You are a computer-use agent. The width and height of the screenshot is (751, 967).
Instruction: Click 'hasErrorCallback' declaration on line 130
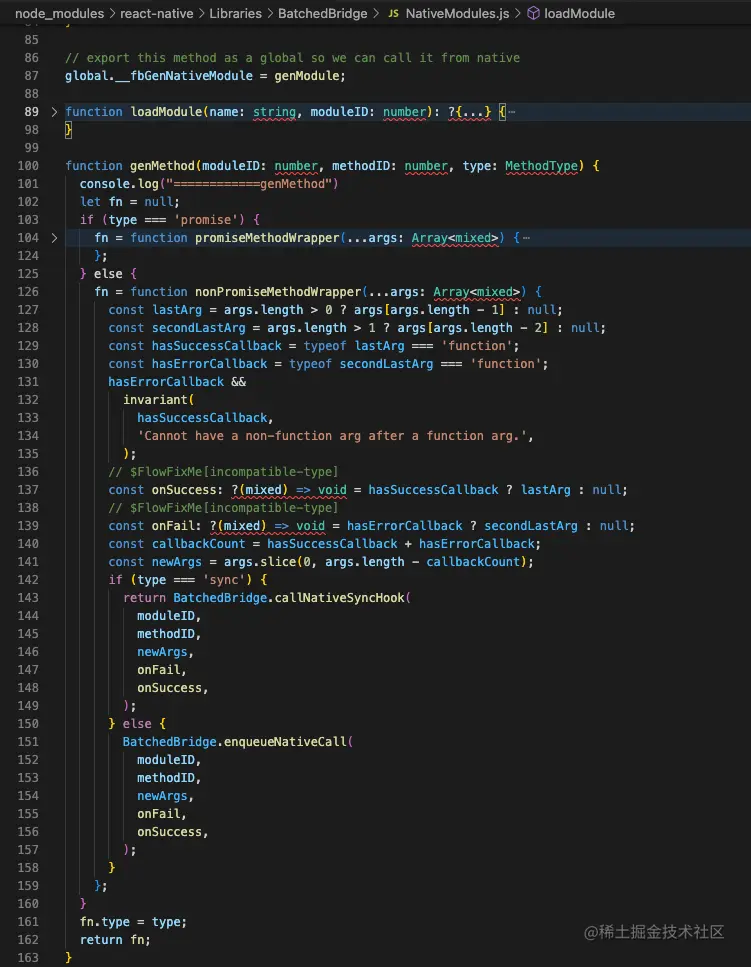pyautogui.click(x=209, y=364)
